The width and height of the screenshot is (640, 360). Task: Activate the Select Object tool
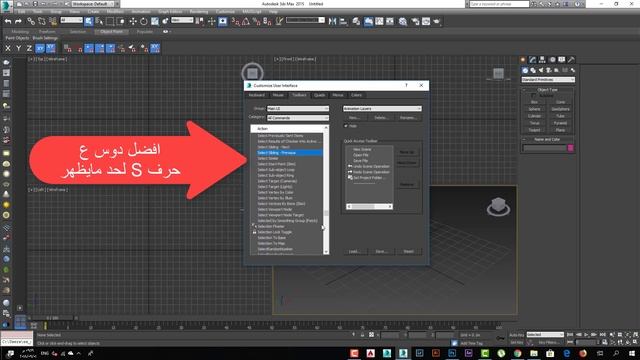click(89, 21)
